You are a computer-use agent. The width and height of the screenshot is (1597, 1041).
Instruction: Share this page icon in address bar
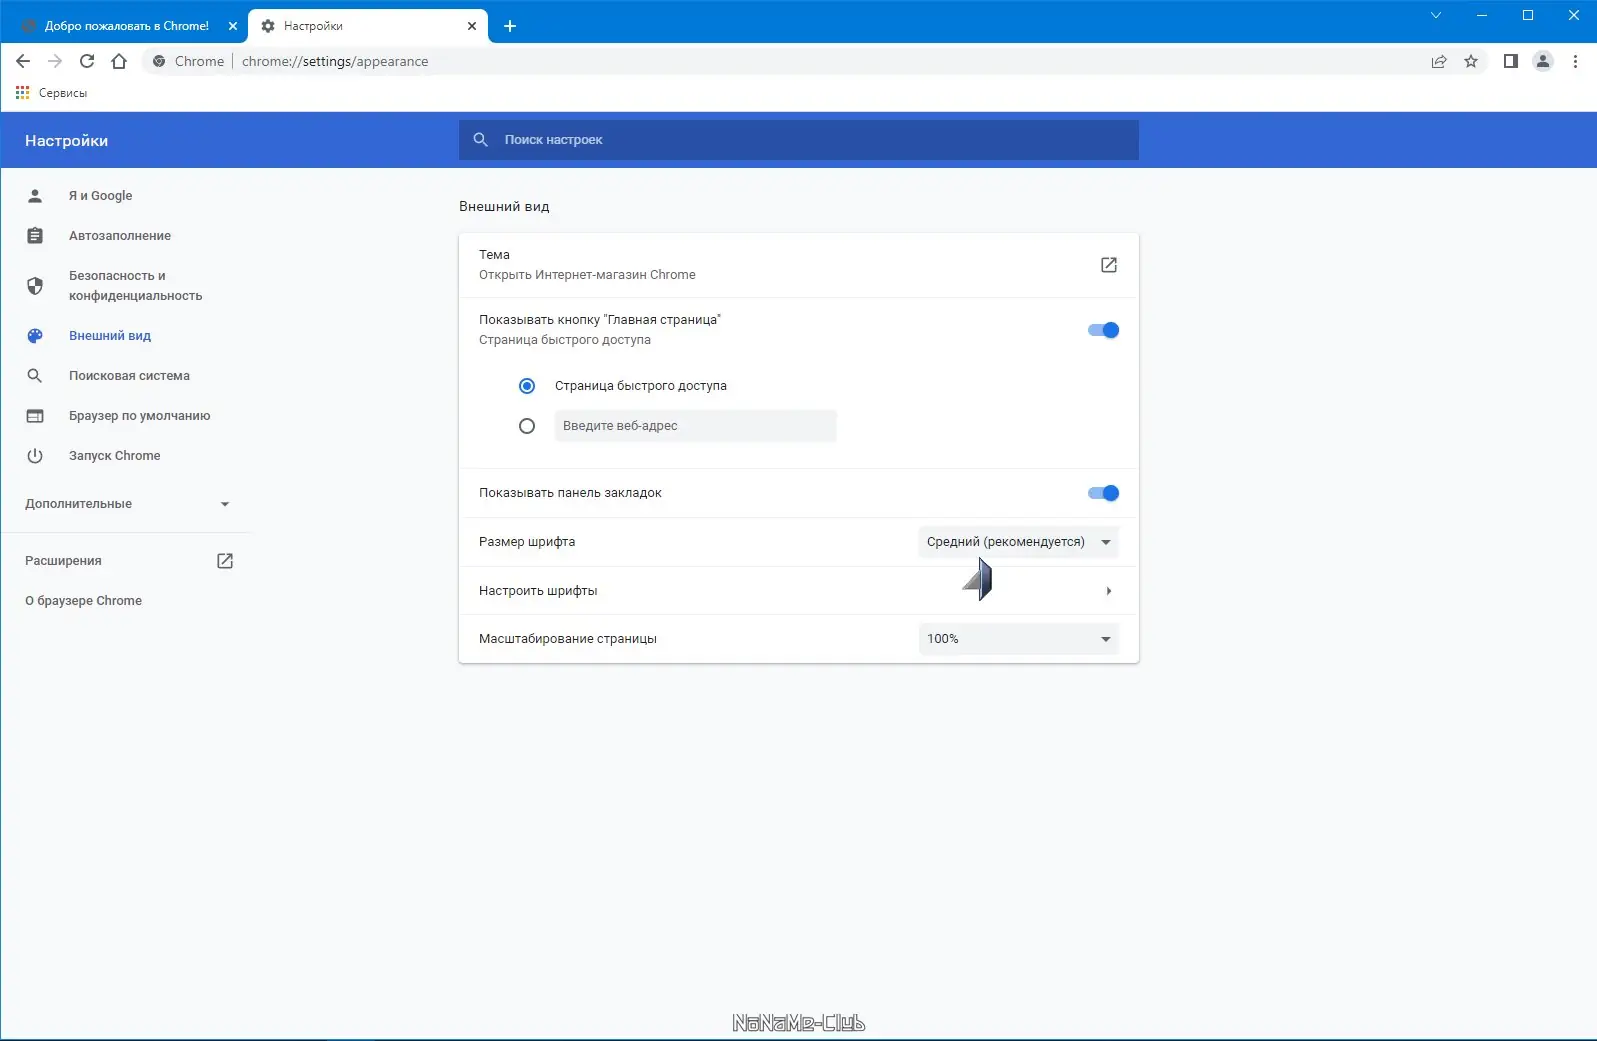click(x=1439, y=61)
